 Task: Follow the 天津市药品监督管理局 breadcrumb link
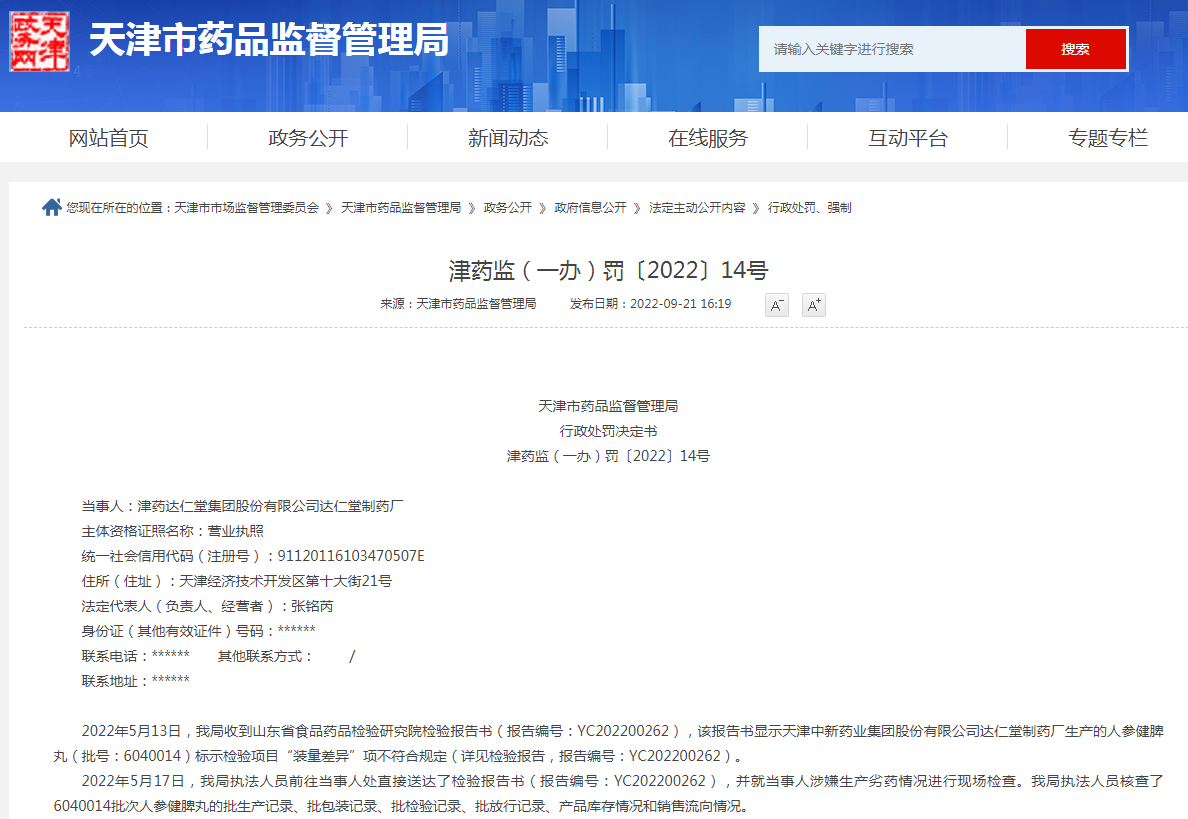tap(401, 208)
